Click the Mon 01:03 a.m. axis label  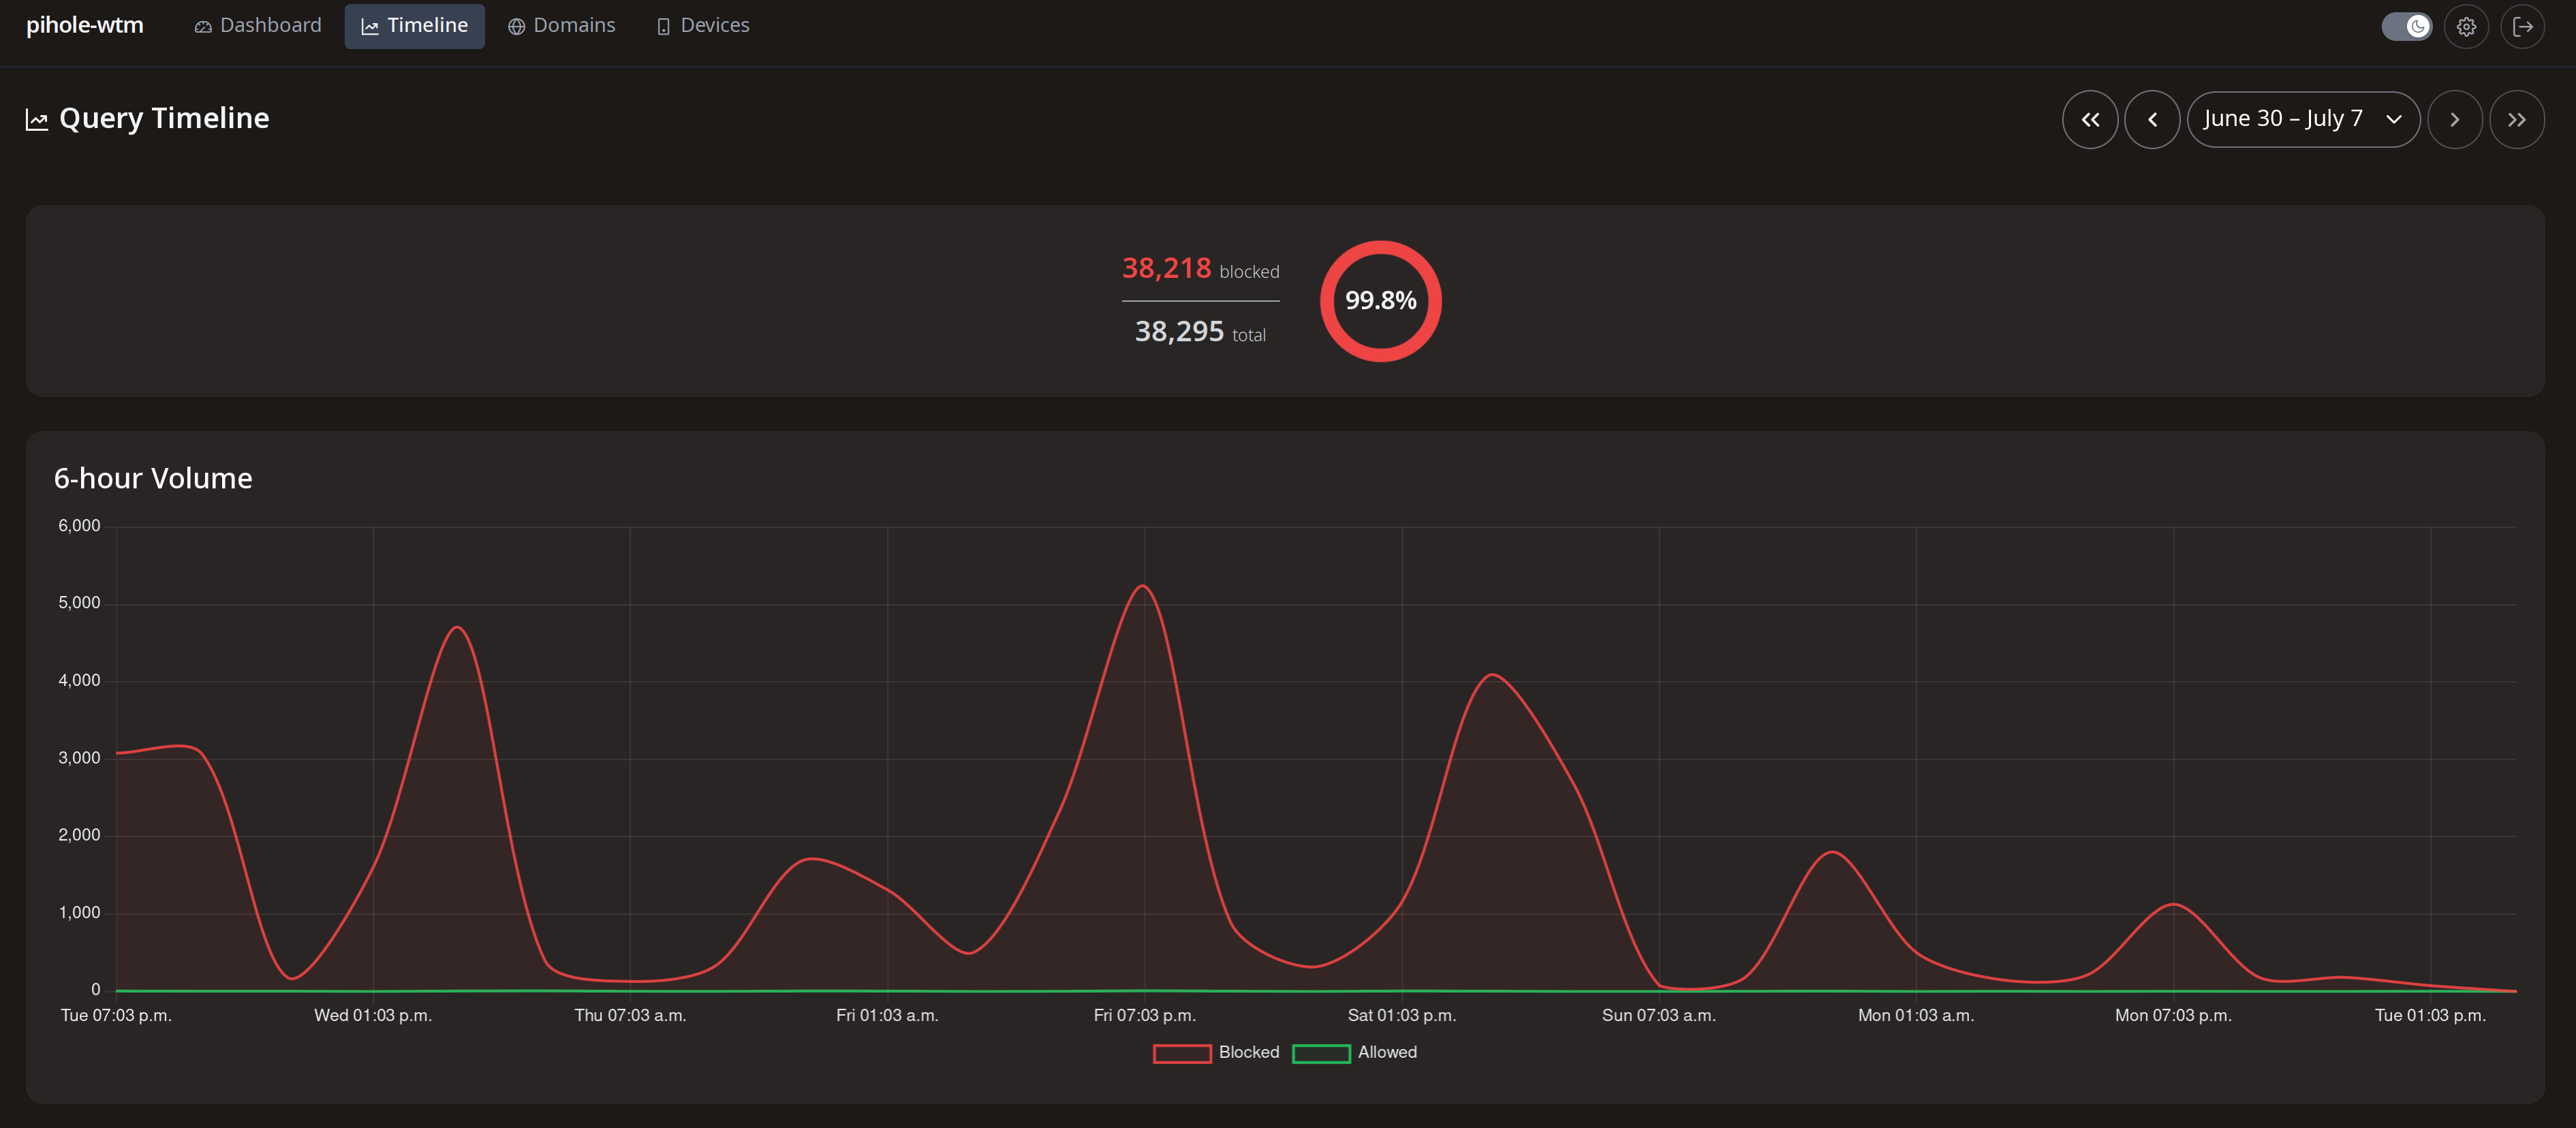click(x=1915, y=1015)
